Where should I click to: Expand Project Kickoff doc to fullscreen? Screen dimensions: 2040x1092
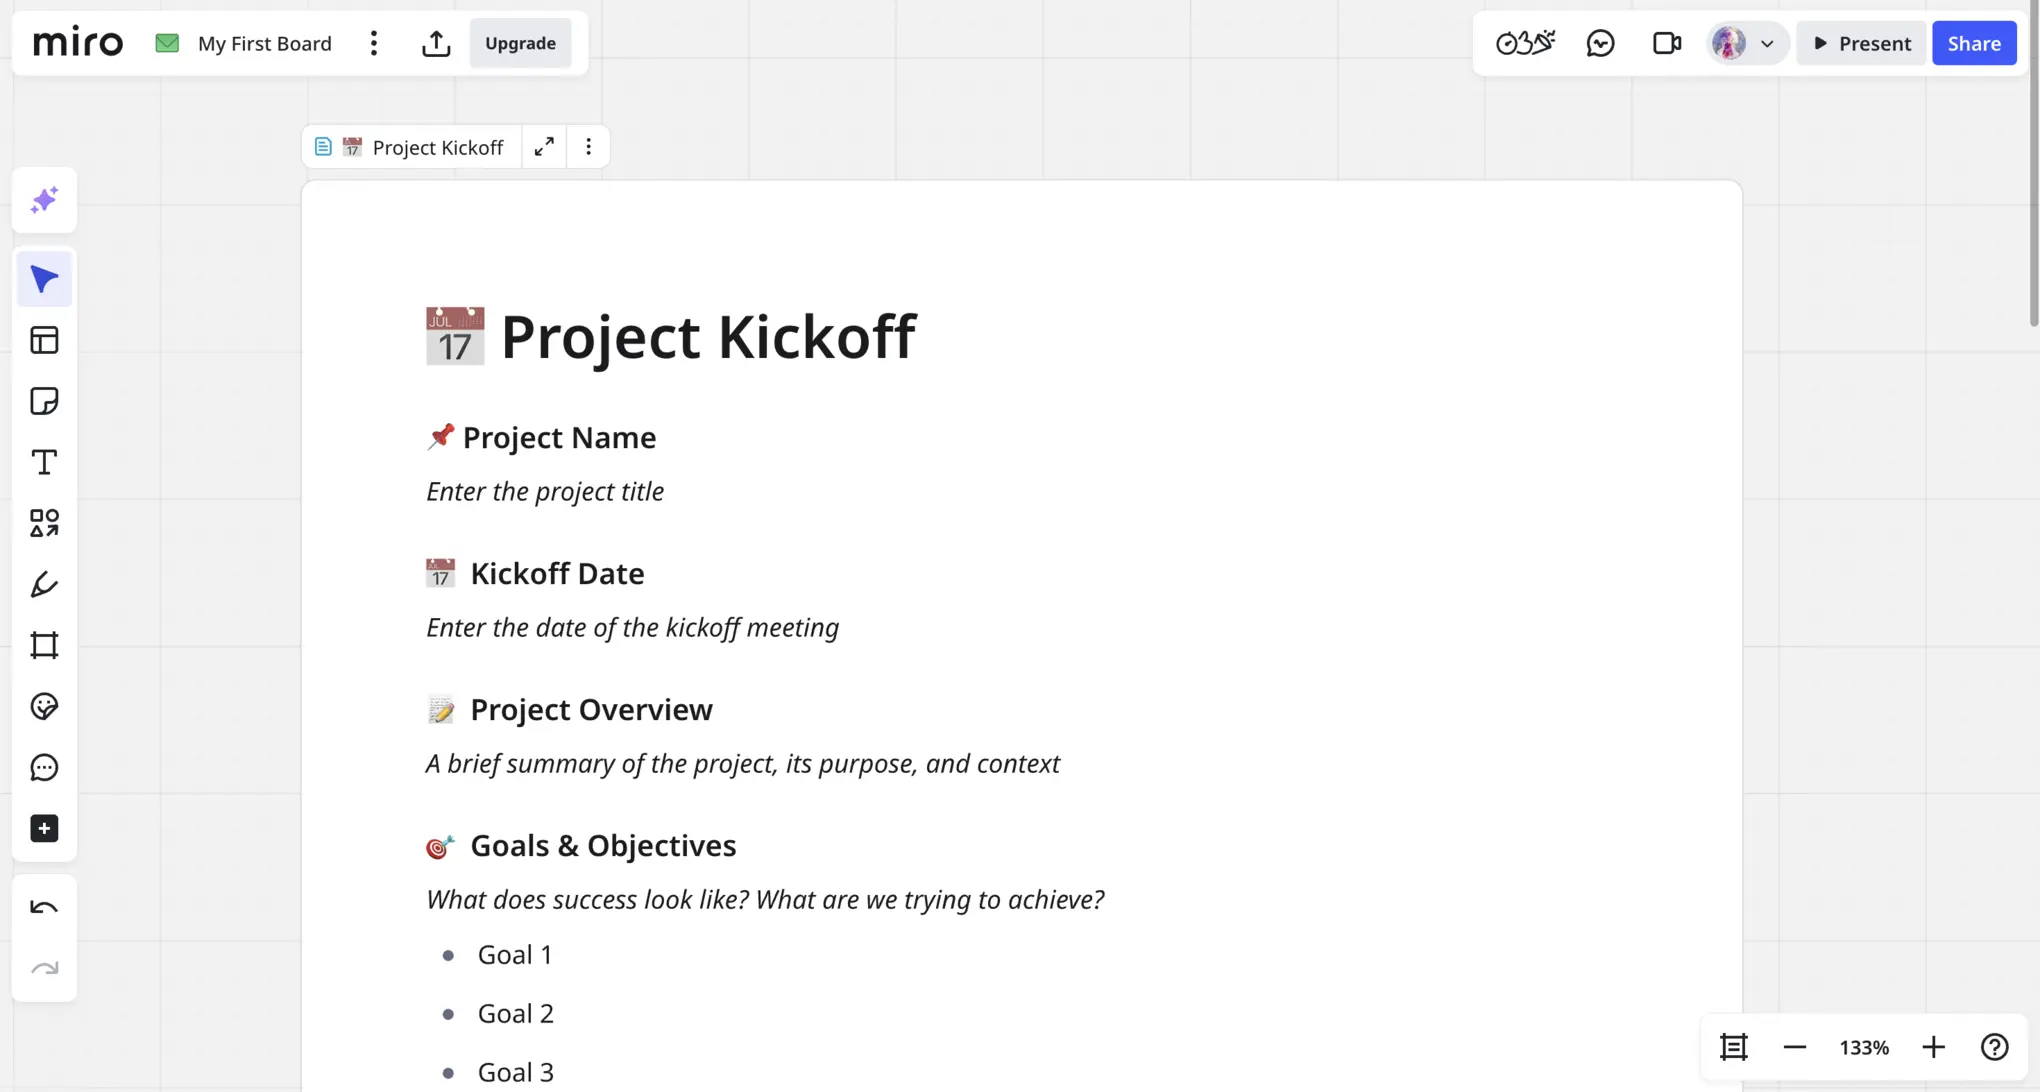[x=544, y=147]
